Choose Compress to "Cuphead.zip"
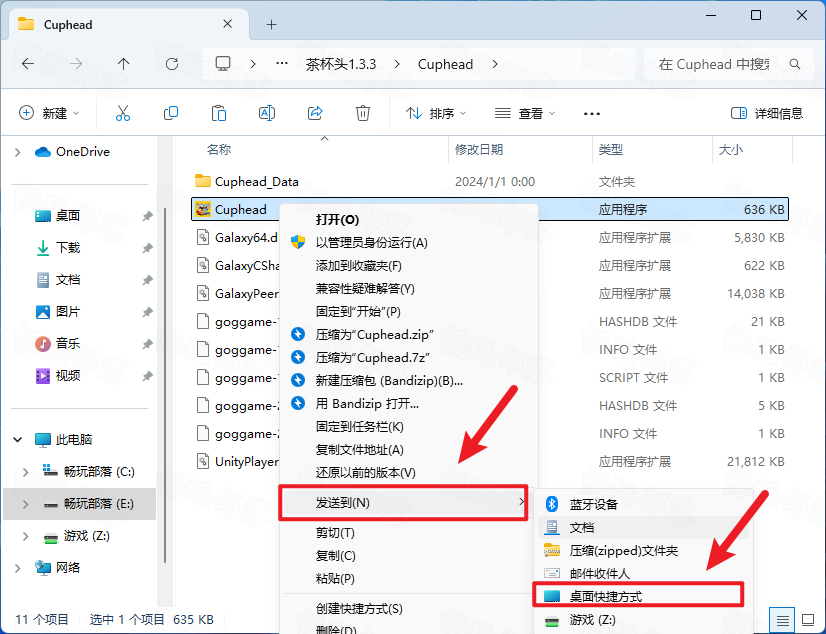Screen dimensions: 826x634 point(408,334)
